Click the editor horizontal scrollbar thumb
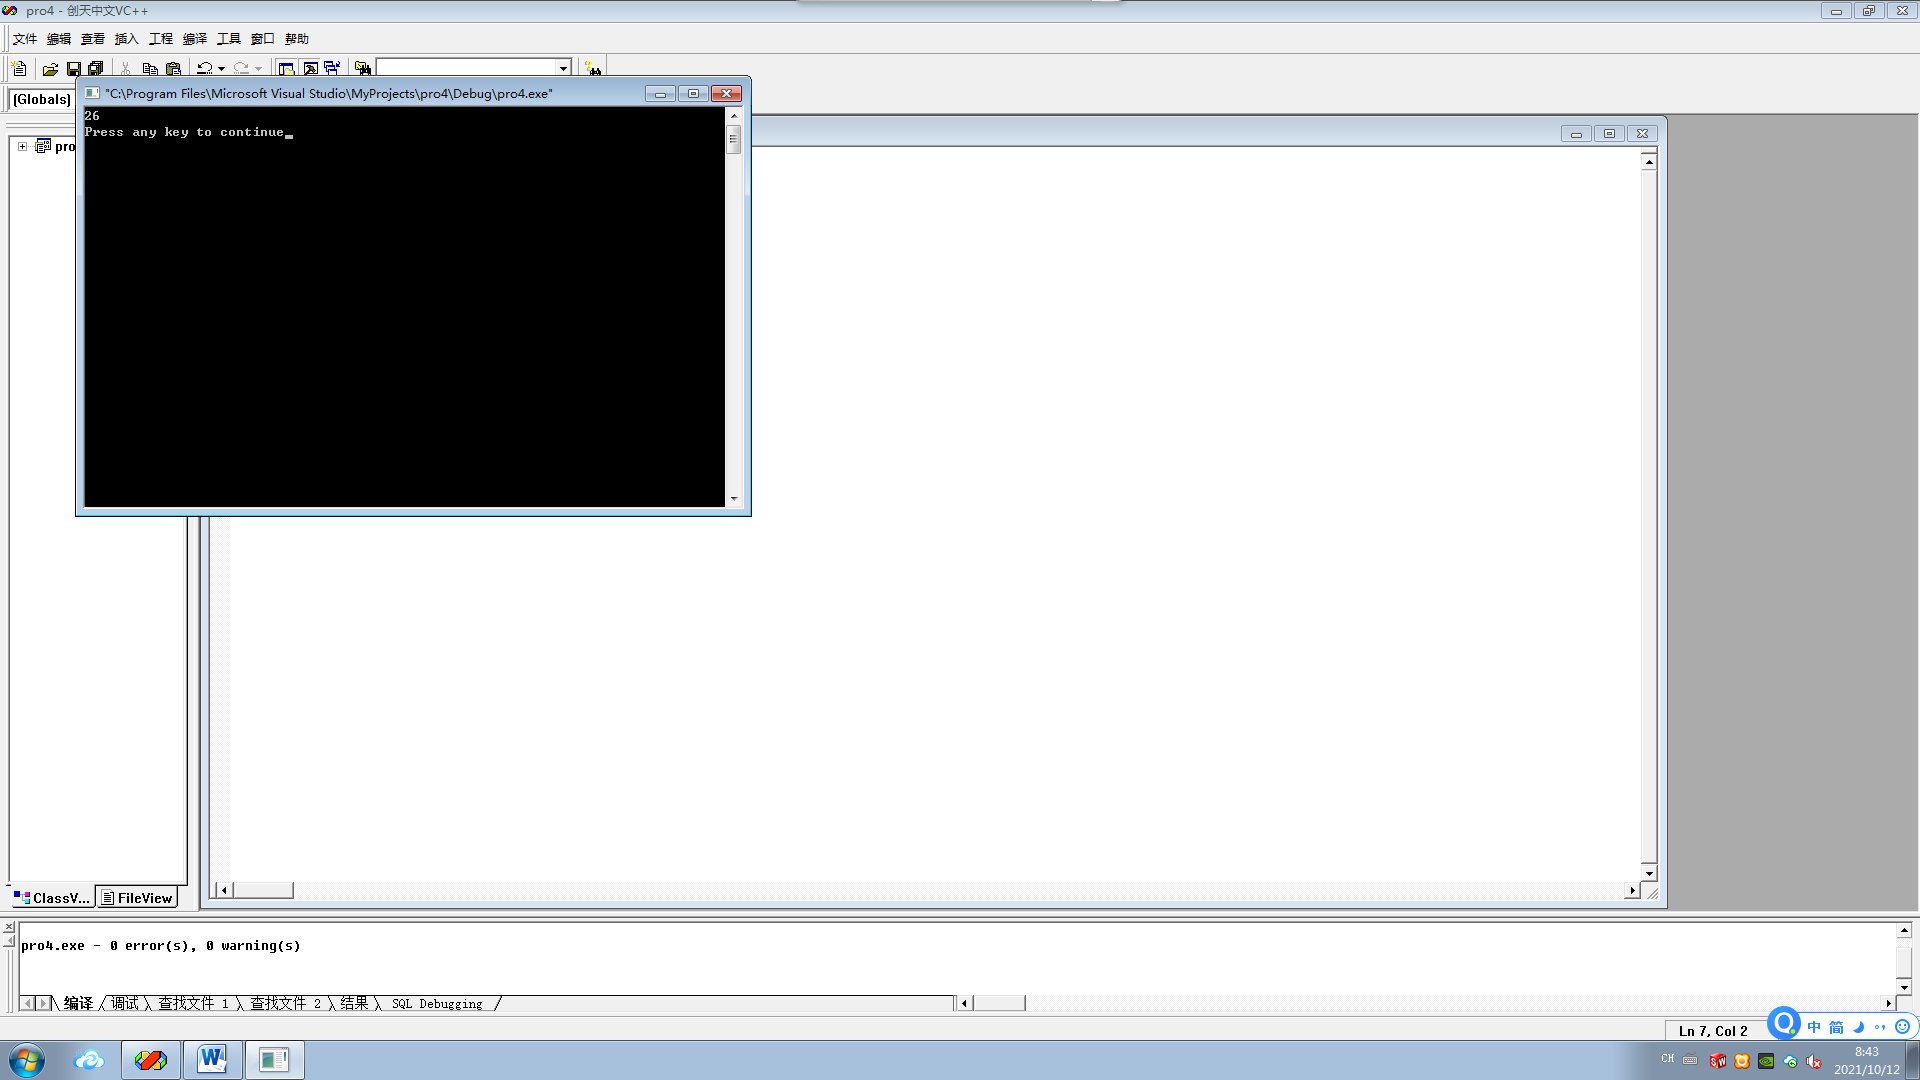This screenshot has width=1920, height=1080. coord(263,890)
